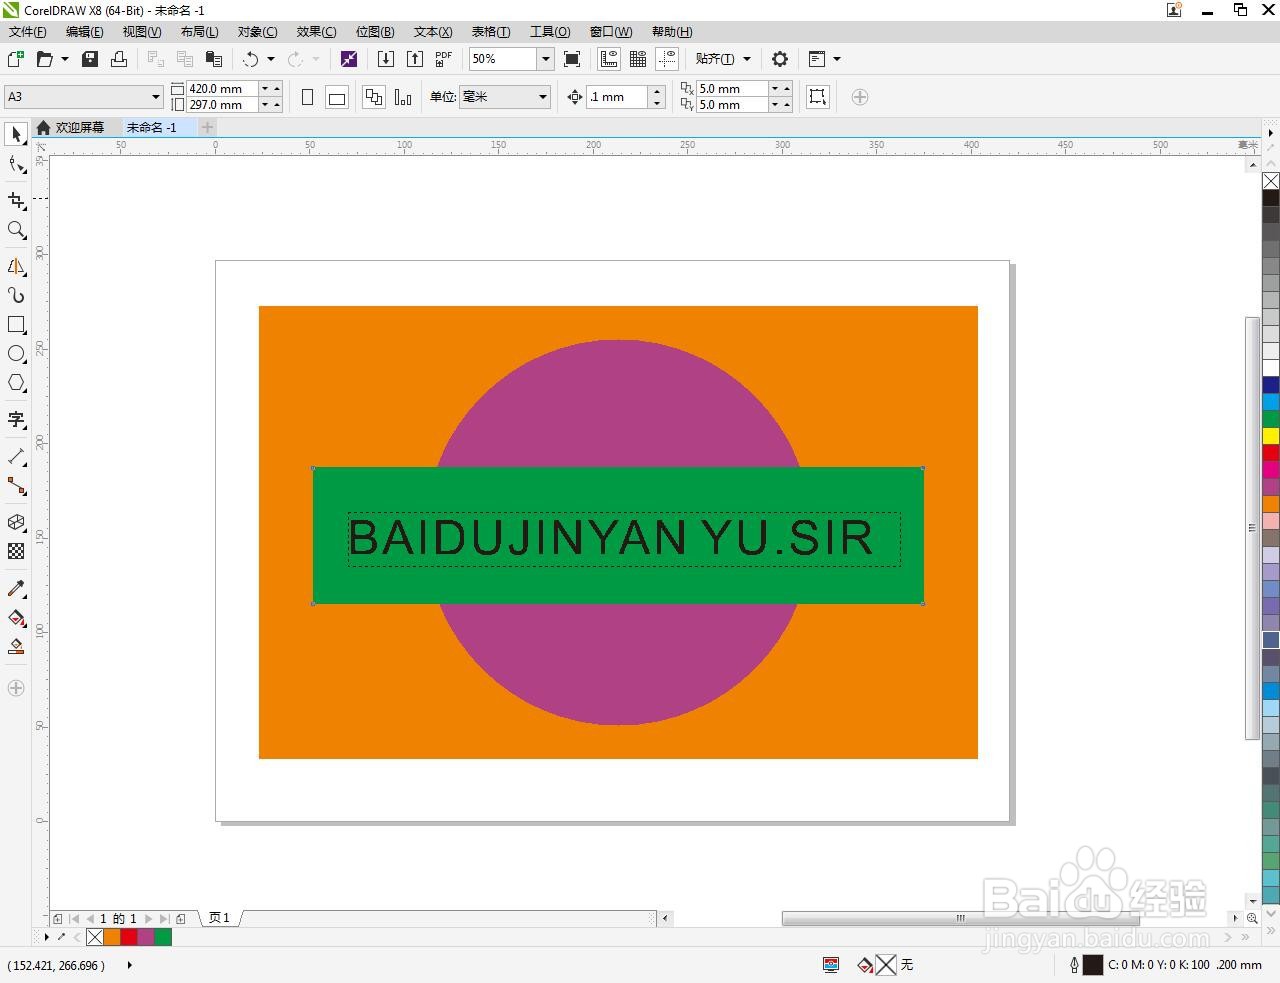Click the page width 420.0 mm field
This screenshot has width=1280, height=983.
pyautogui.click(x=222, y=89)
